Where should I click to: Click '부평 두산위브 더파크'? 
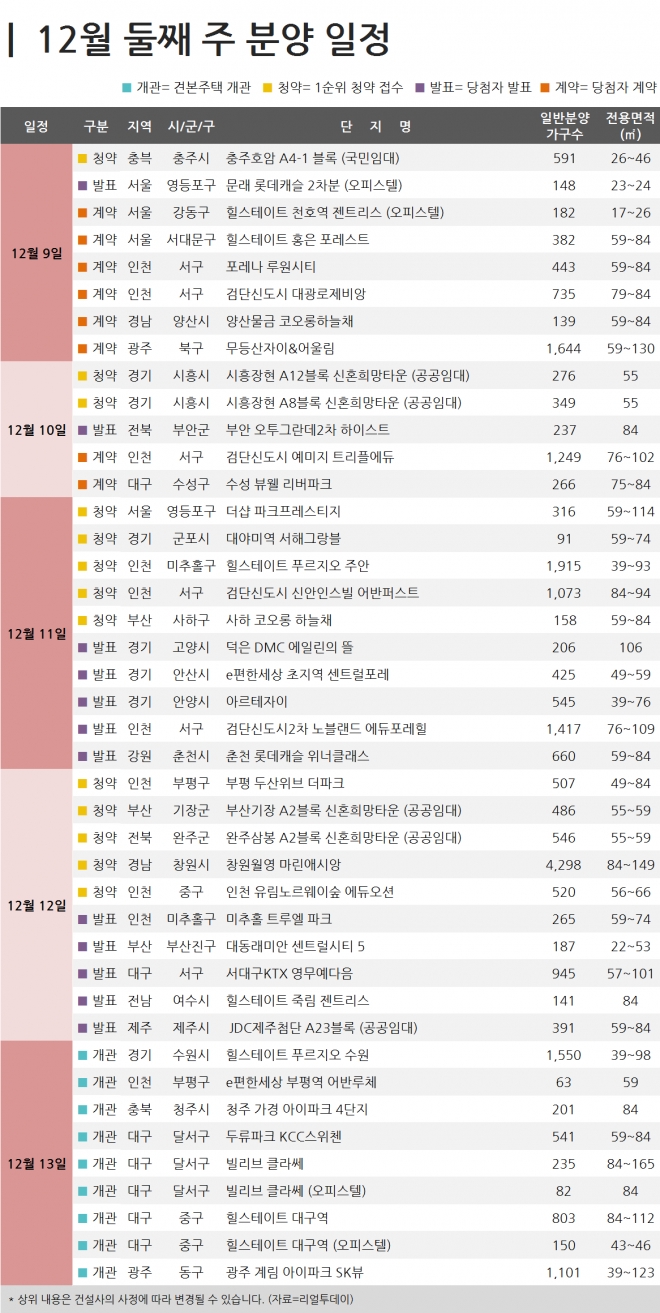287,783
